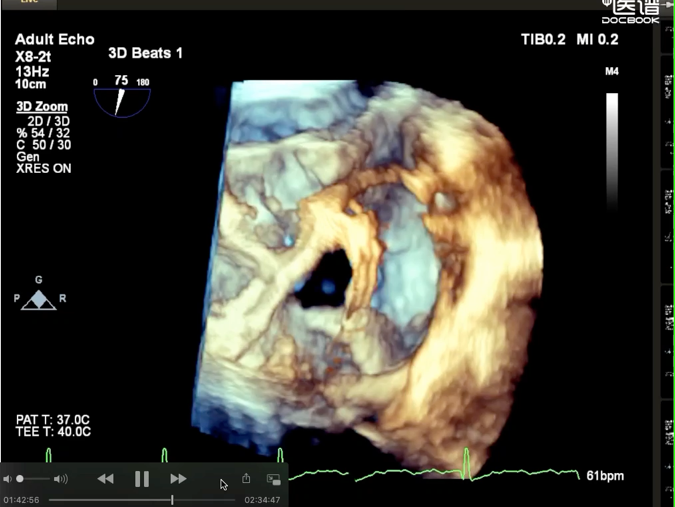This screenshot has width=675, height=507.
Task: Mute audio with the low-volume speaker icon
Action: pyautogui.click(x=8, y=480)
